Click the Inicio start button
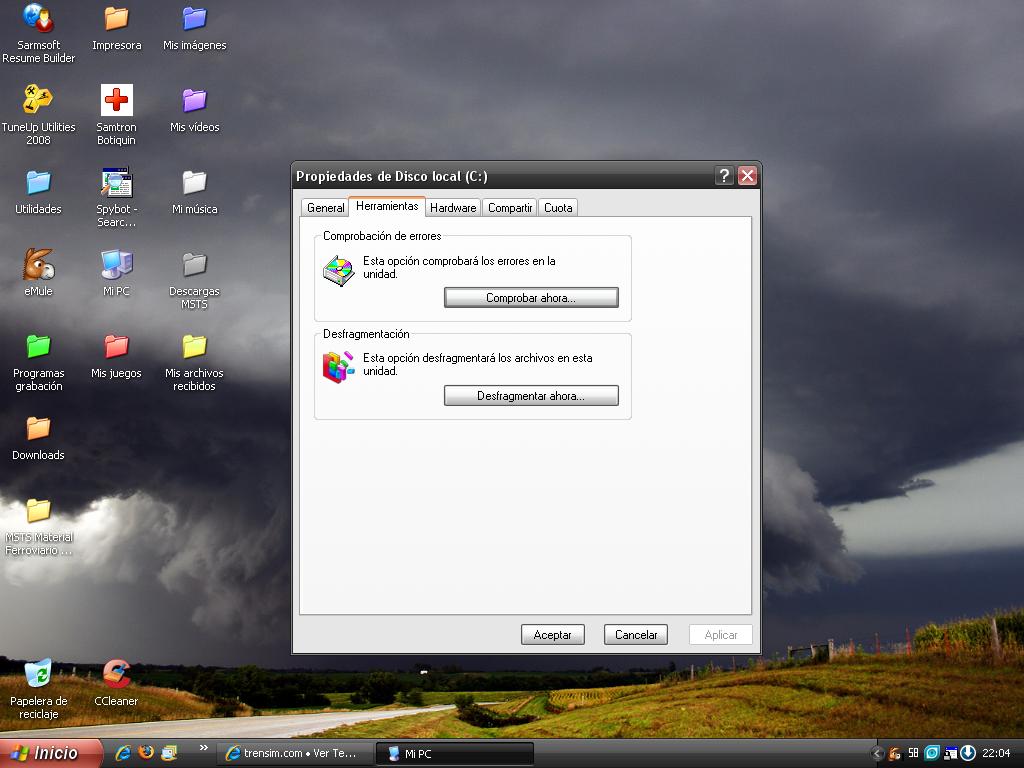 point(50,753)
